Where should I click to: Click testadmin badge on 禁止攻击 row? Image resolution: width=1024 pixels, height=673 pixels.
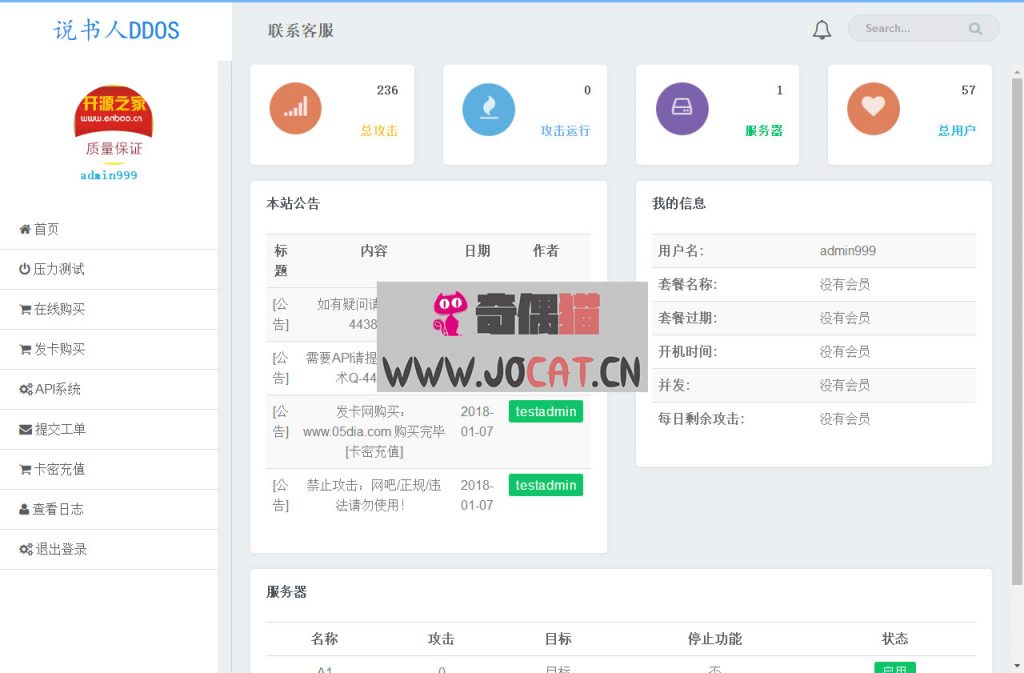click(545, 485)
